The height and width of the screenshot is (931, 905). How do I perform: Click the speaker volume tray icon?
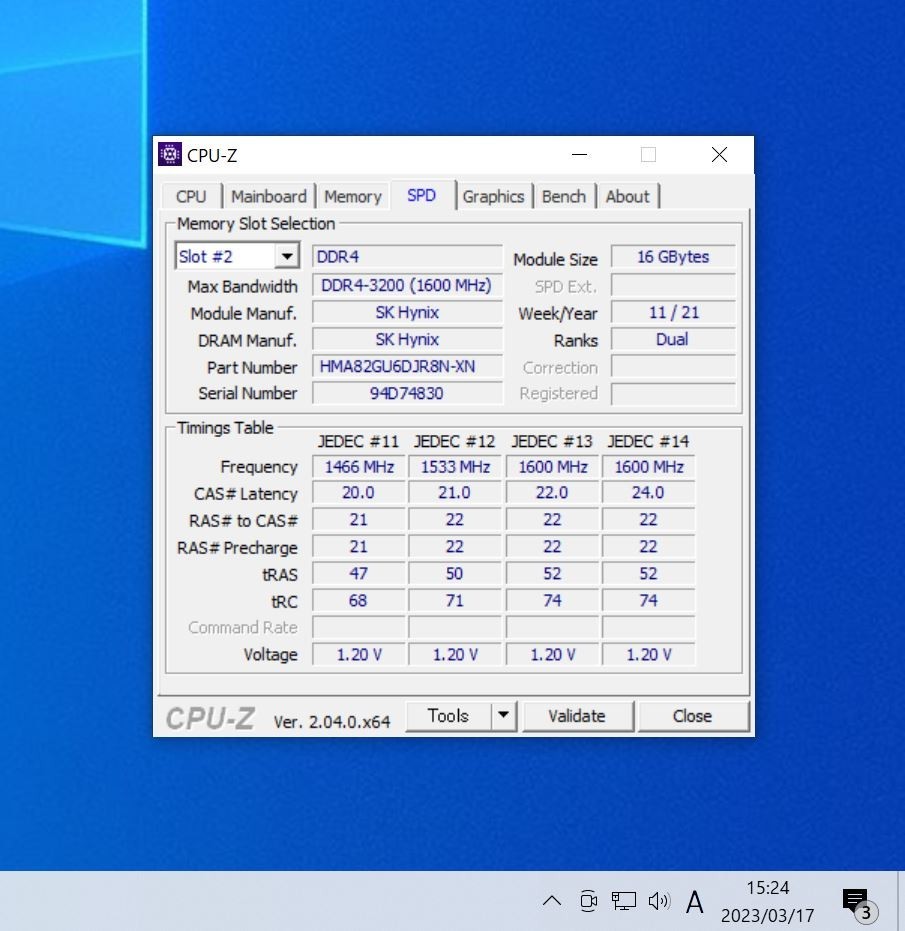659,901
